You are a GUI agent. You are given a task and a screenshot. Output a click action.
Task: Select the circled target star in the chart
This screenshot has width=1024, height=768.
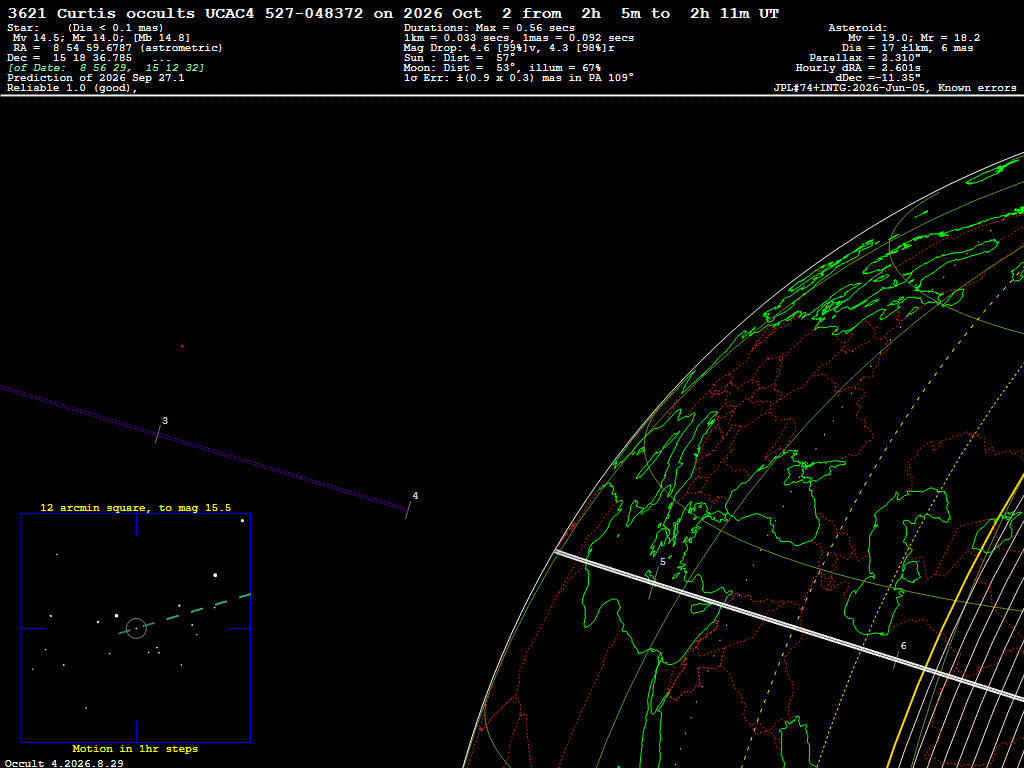click(x=136, y=628)
